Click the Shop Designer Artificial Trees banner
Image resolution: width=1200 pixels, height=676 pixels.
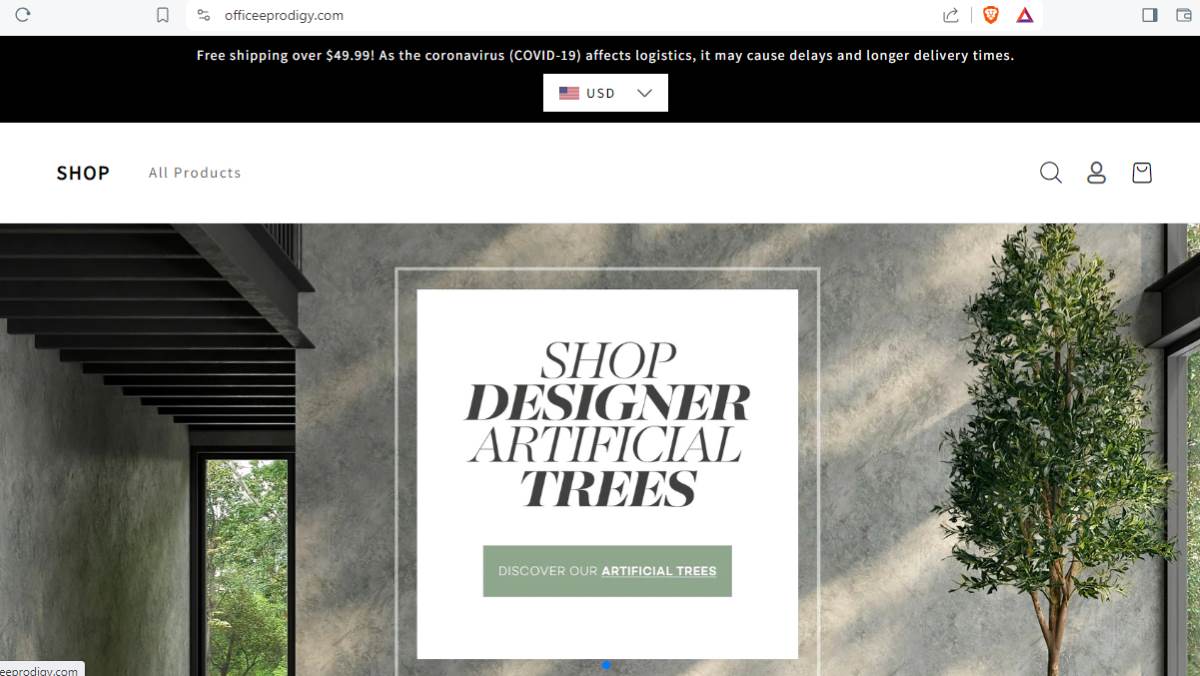pyautogui.click(x=607, y=423)
